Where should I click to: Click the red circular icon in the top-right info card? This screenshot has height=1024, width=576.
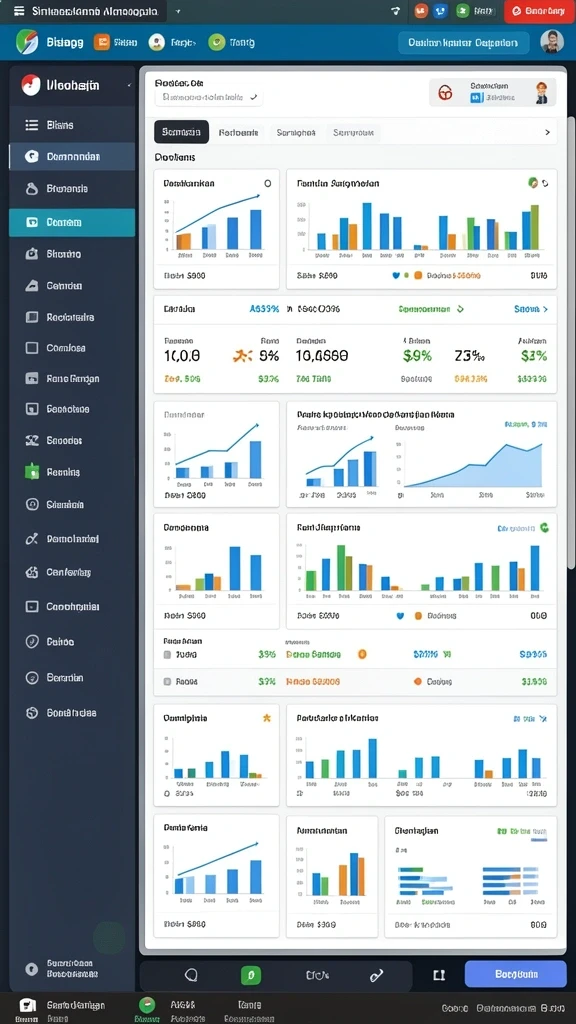pyautogui.click(x=446, y=93)
